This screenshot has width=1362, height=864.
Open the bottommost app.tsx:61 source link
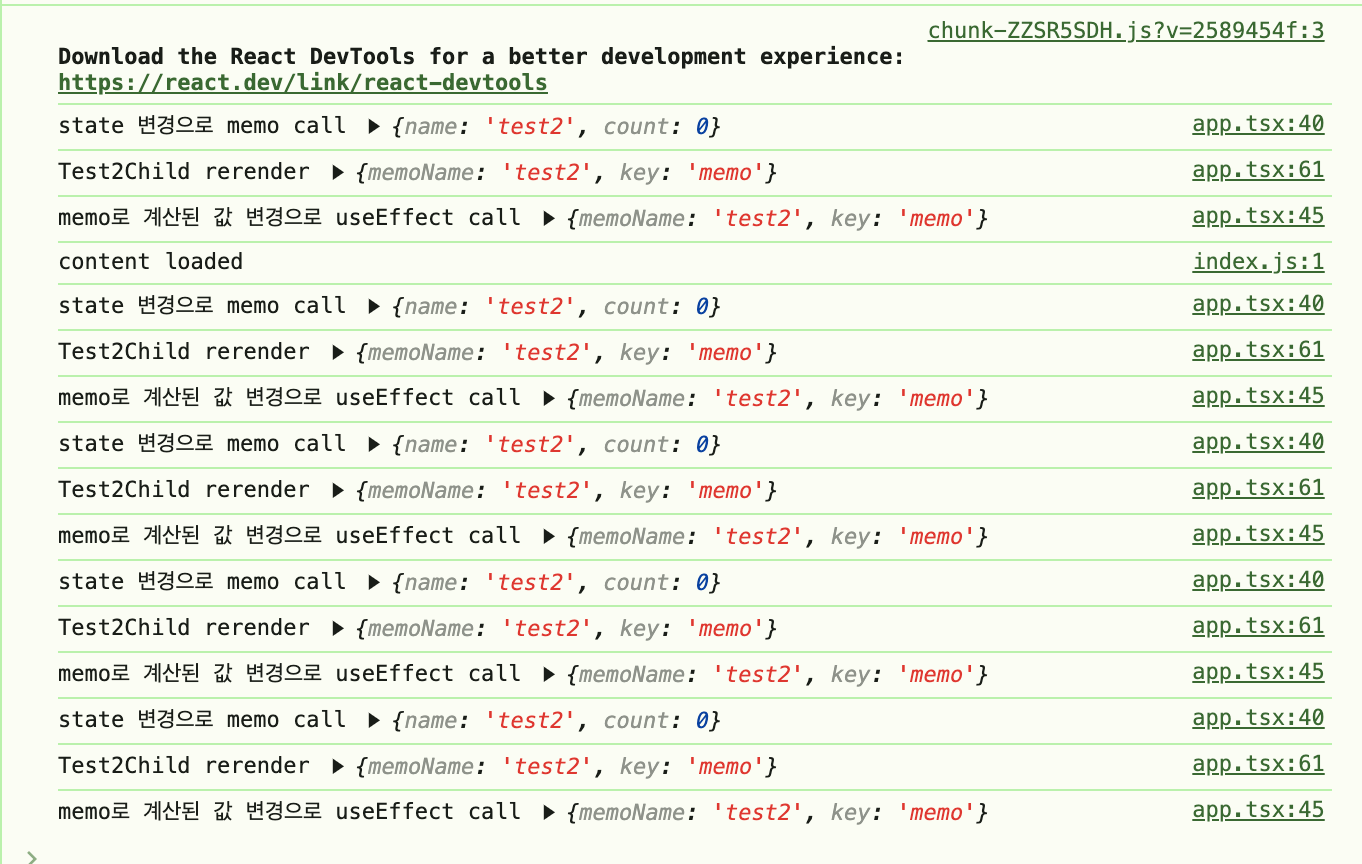pyautogui.click(x=1258, y=765)
